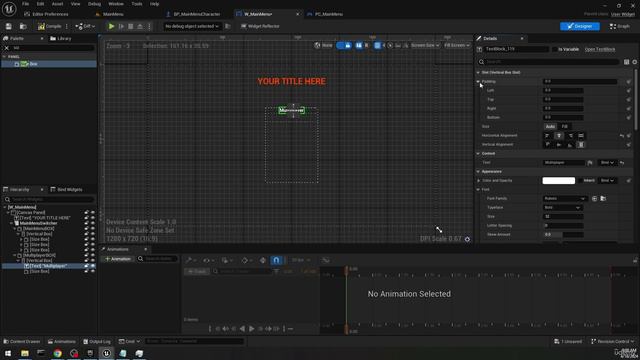The image size is (640, 360).
Task: Collapse the MainMenuSwitcher node
Action: point(11,223)
